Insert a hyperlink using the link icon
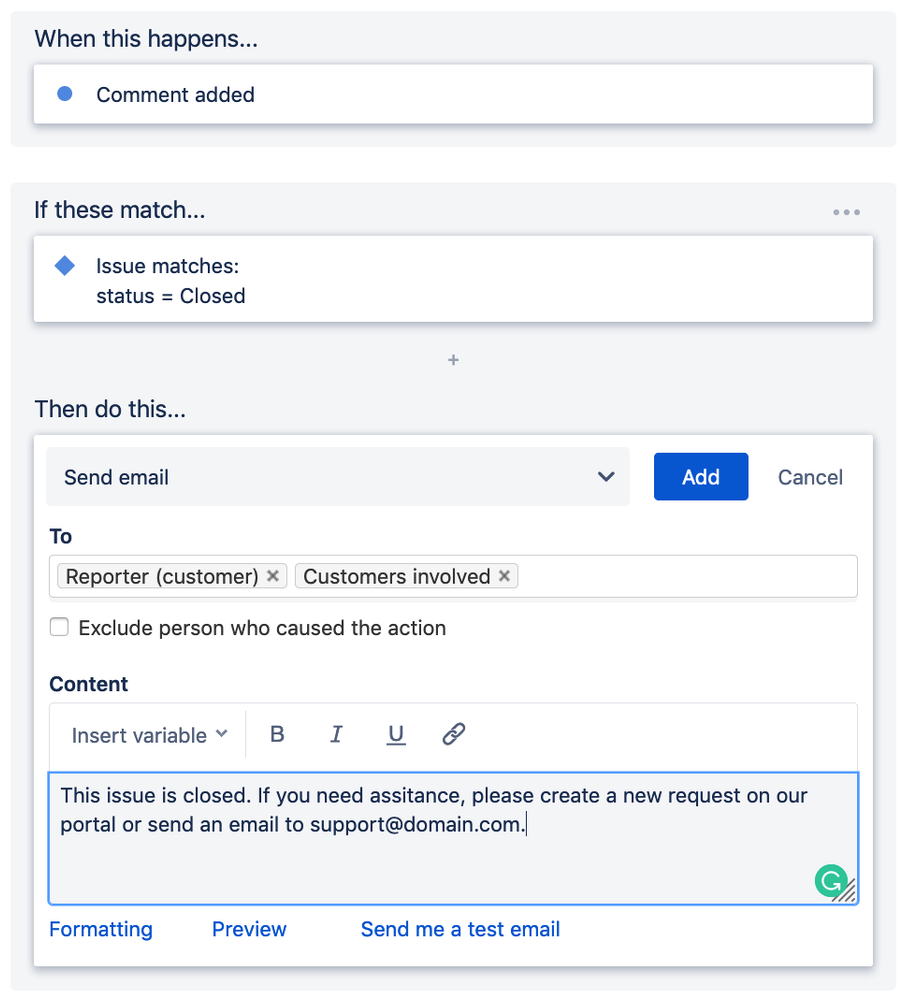This screenshot has height=999, width=904. [454, 734]
